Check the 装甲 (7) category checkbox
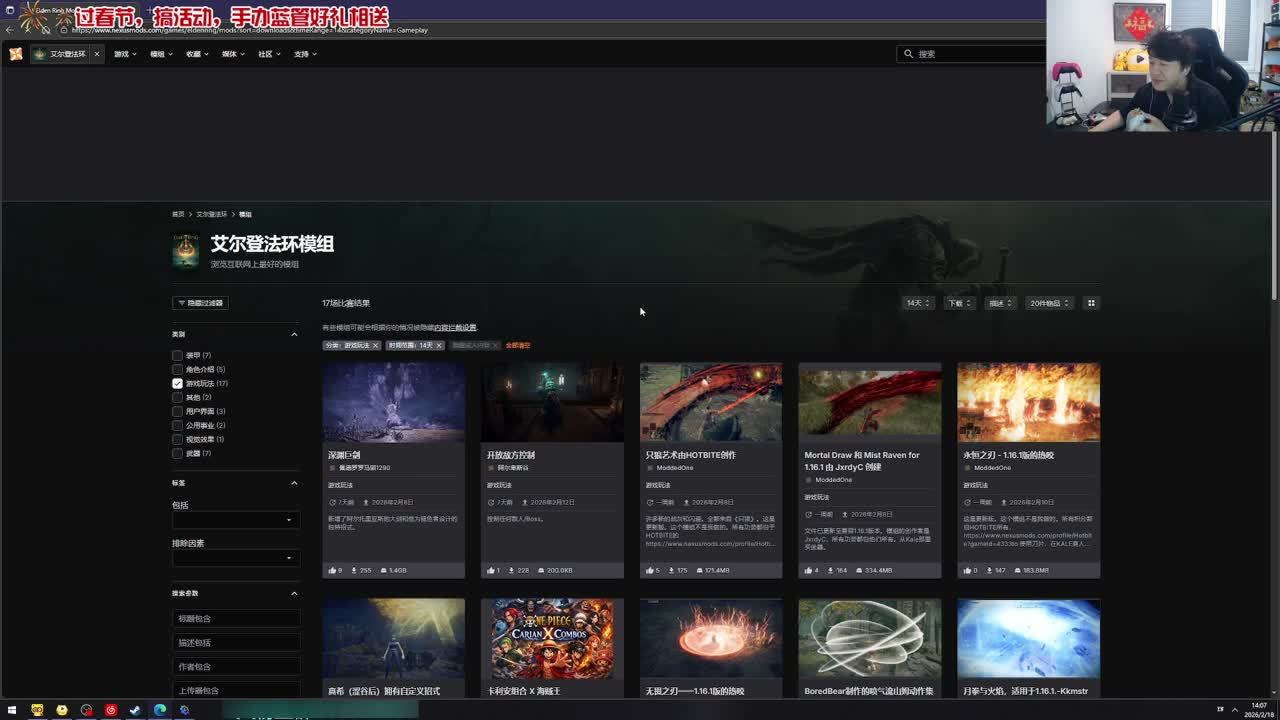Screen dimensions: 1280x720 tap(177, 356)
